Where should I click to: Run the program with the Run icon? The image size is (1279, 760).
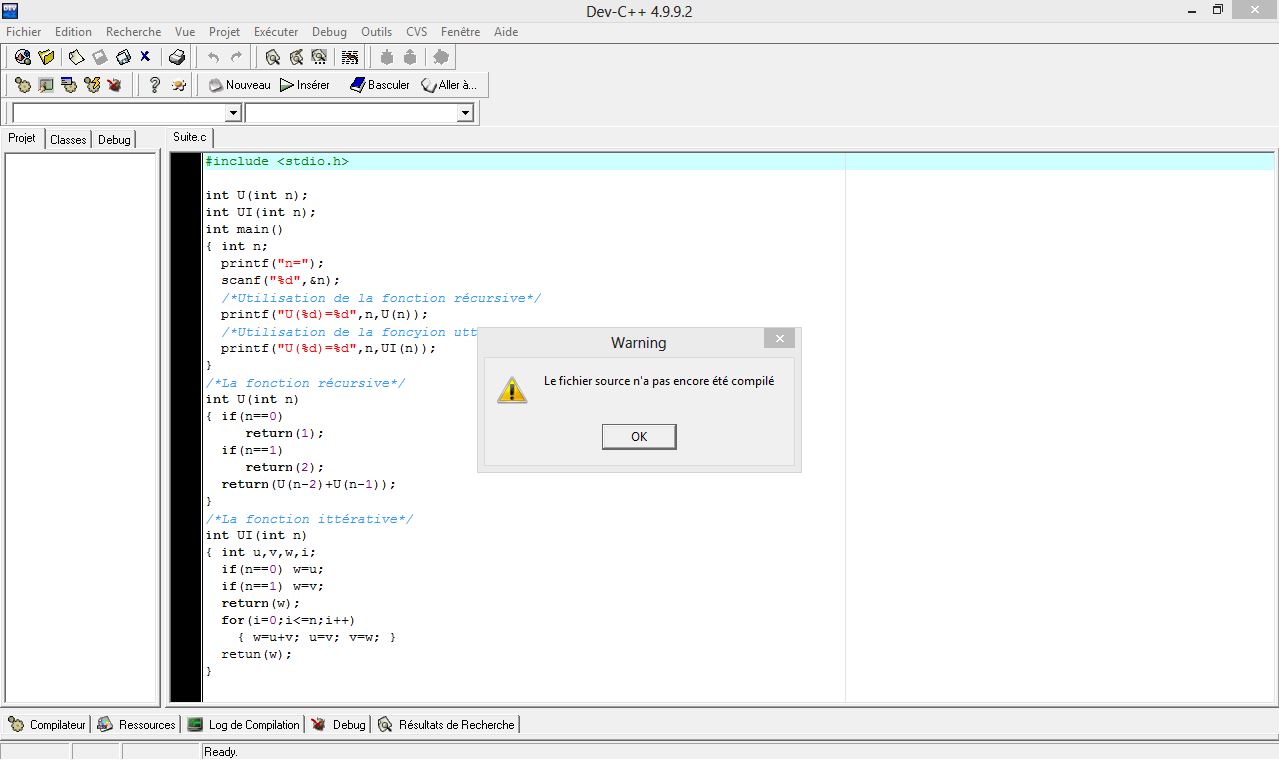click(46, 85)
